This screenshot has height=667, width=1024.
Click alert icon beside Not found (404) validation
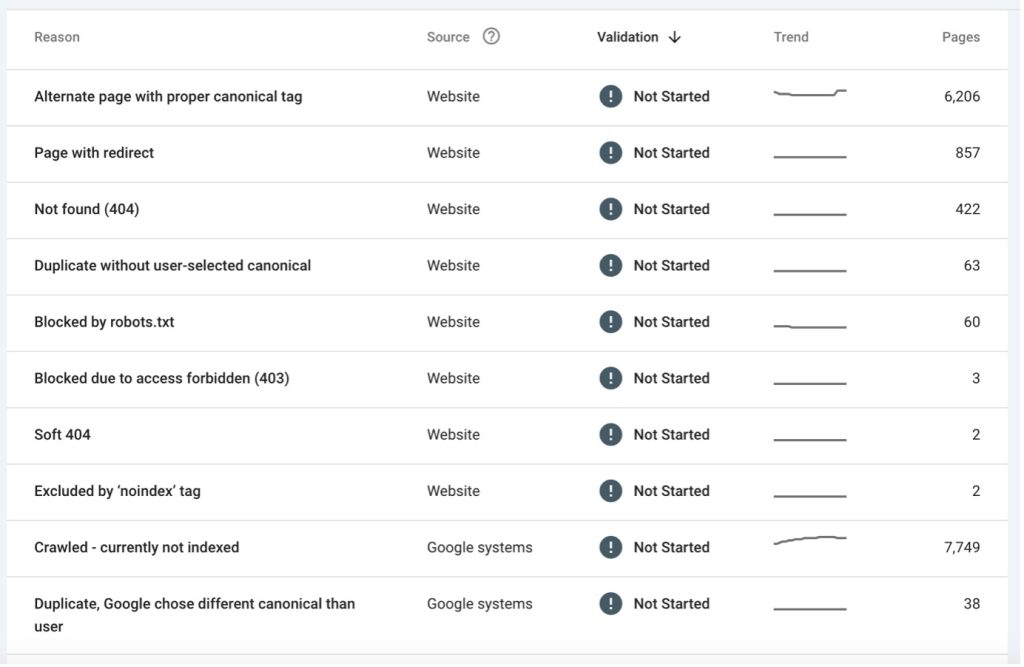point(611,209)
